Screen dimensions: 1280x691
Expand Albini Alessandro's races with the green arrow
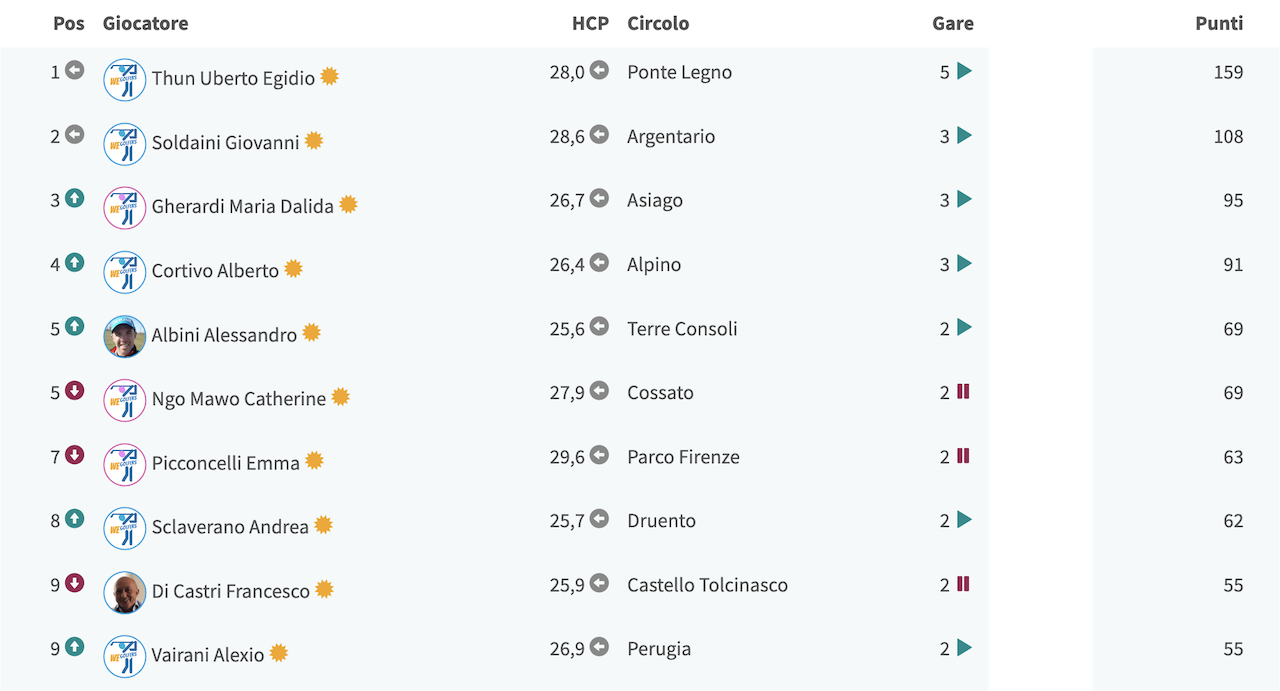tap(964, 327)
